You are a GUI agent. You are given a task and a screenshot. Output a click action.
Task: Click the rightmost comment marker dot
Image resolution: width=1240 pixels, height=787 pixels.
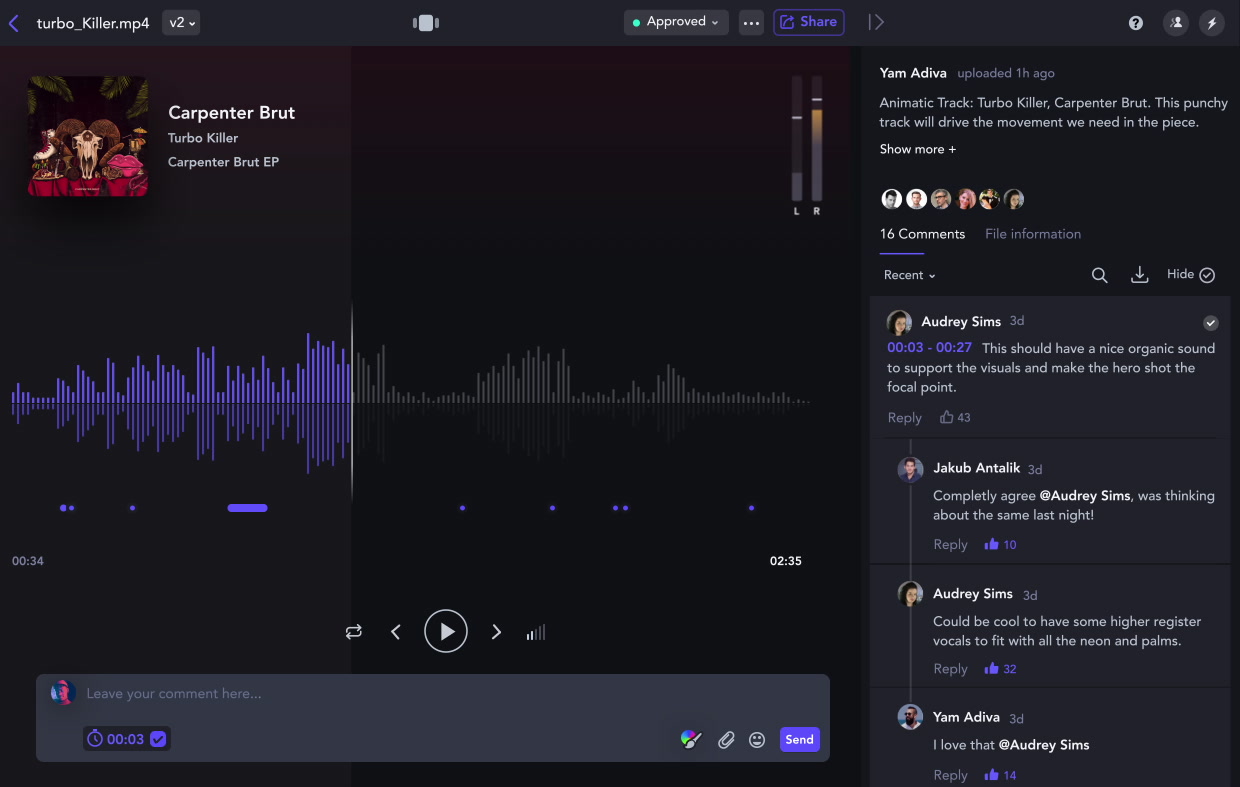click(751, 508)
